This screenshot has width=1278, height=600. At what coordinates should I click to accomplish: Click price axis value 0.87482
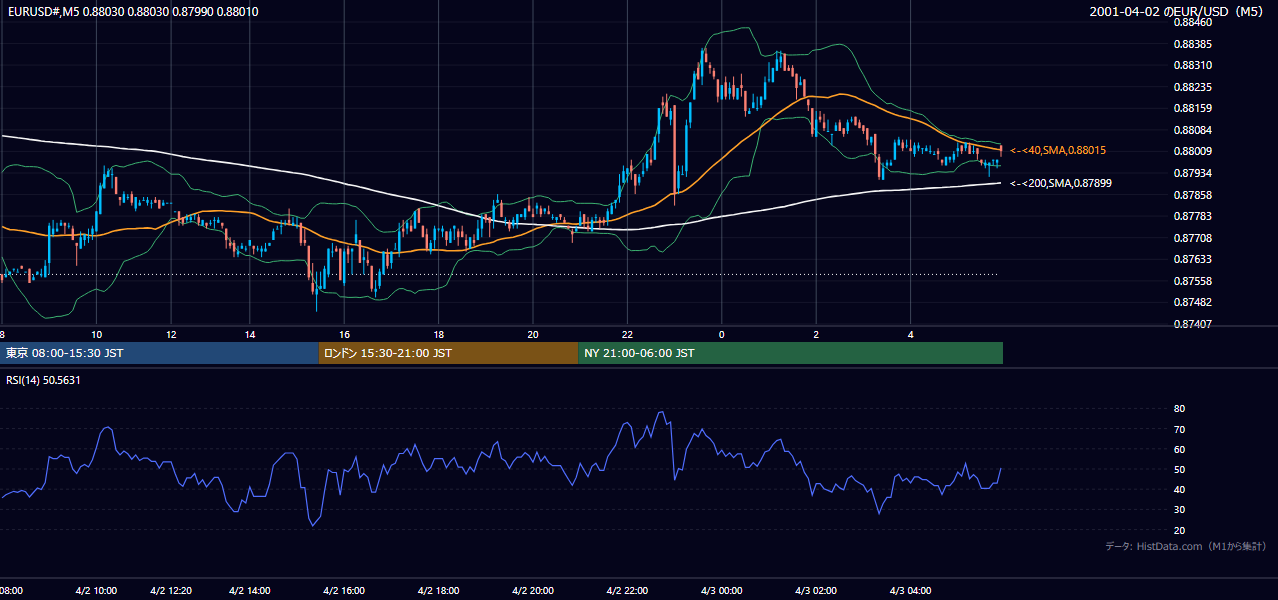pyautogui.click(x=1193, y=302)
